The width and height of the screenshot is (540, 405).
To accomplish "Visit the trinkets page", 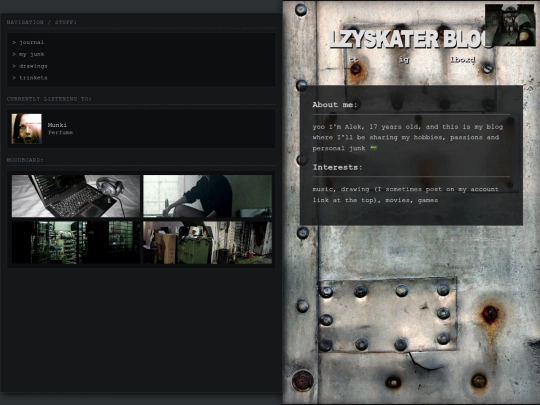I will click(33, 78).
